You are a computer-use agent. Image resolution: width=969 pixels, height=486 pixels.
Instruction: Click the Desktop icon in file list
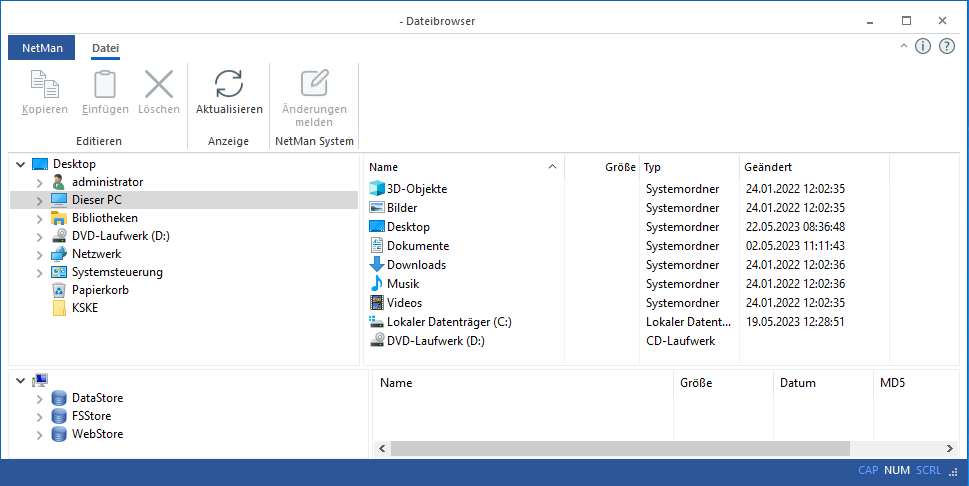(376, 227)
